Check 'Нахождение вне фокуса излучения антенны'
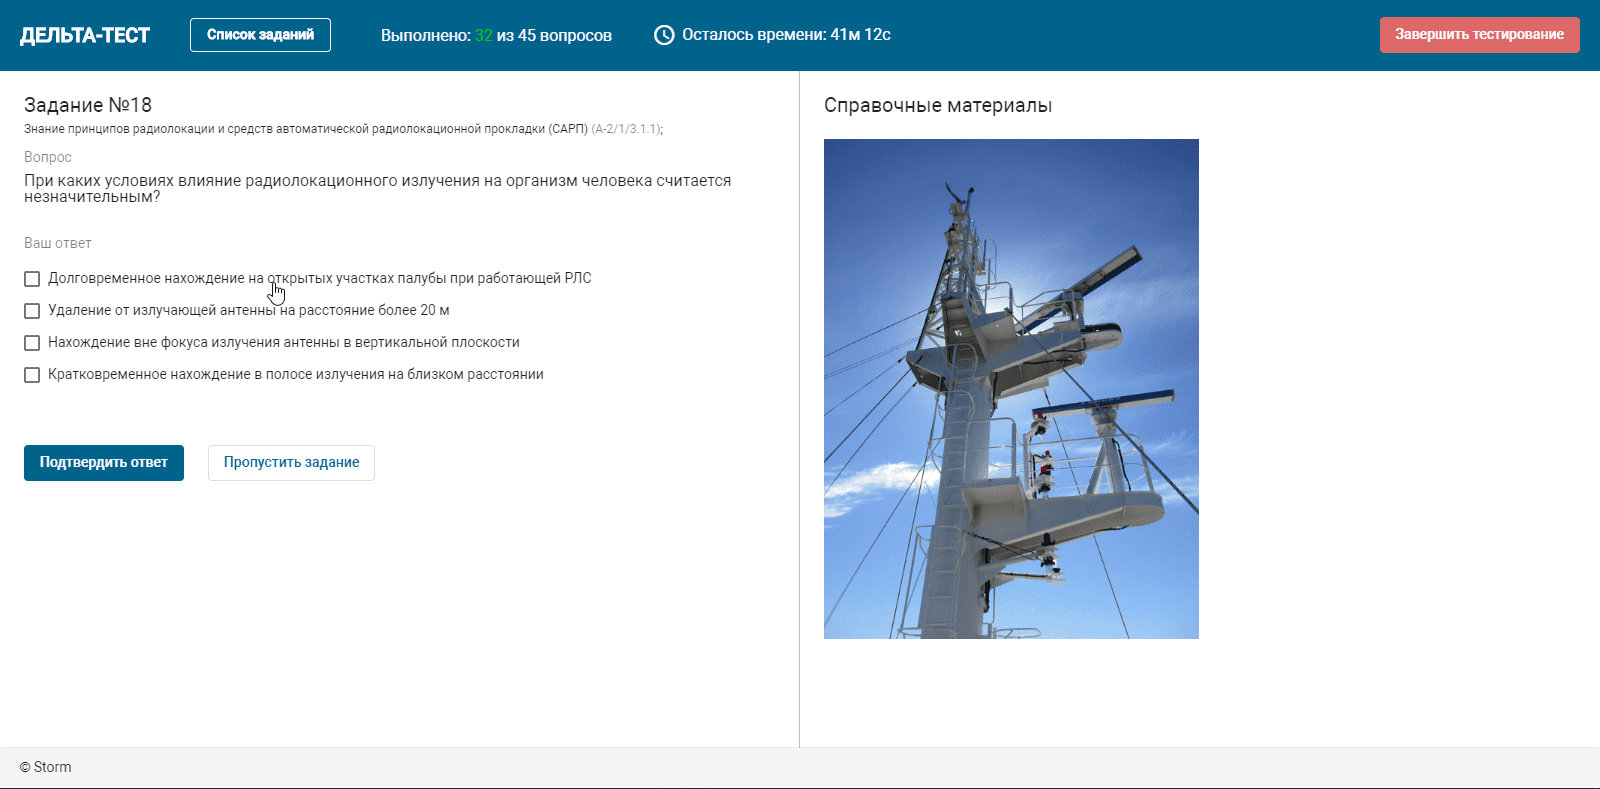 coord(32,343)
